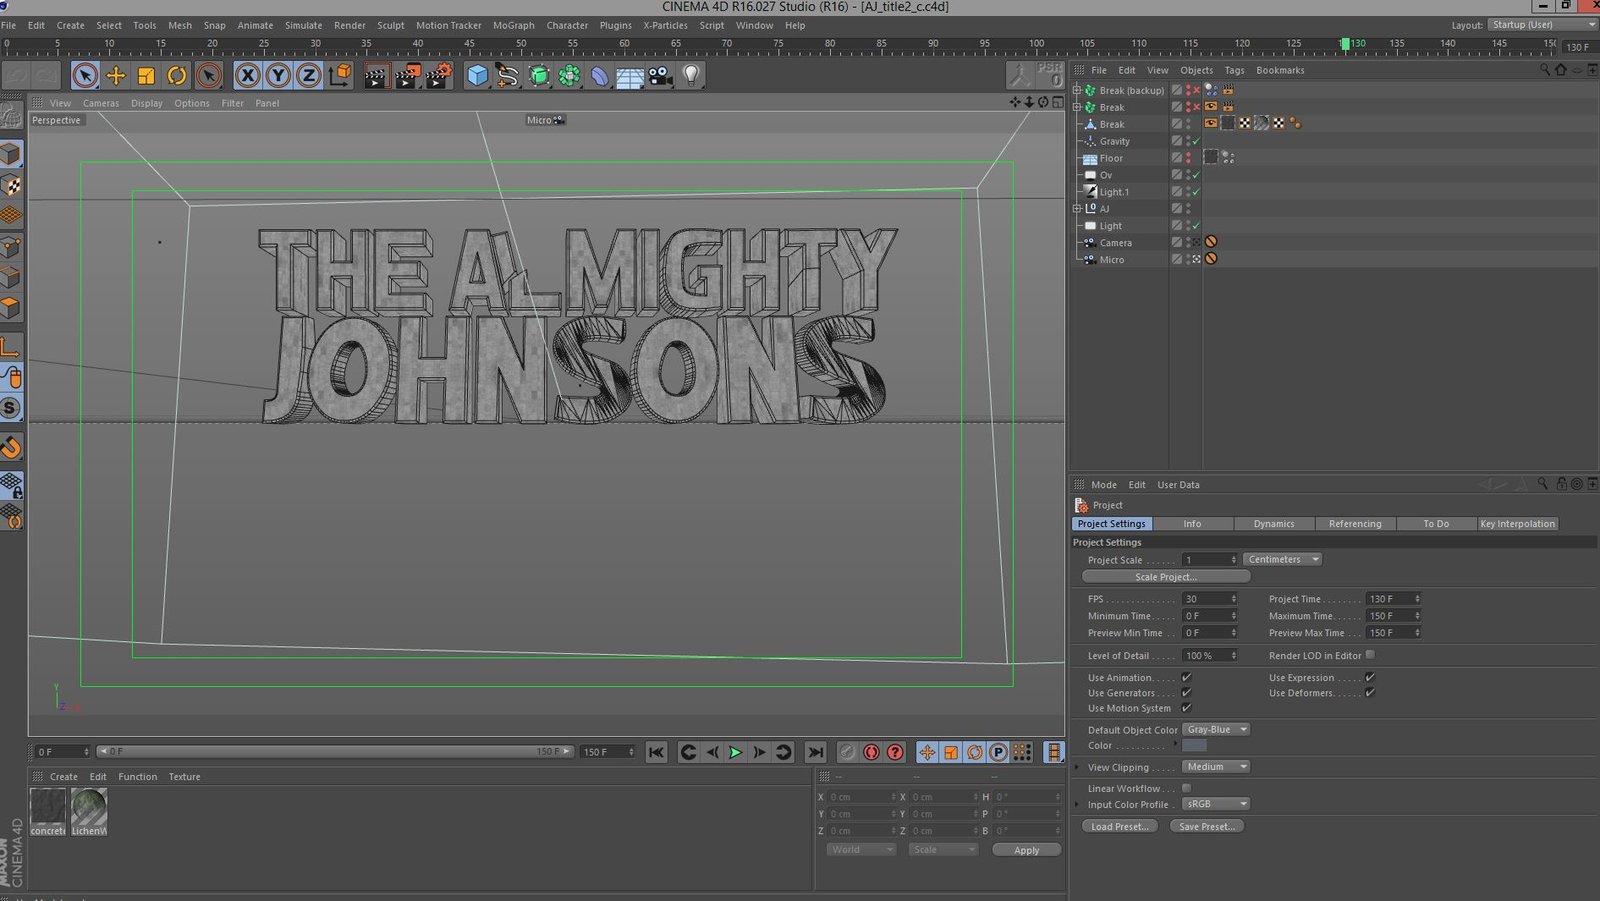Open the Centimeters unit dropdown
The width and height of the screenshot is (1600, 901).
tap(1283, 560)
